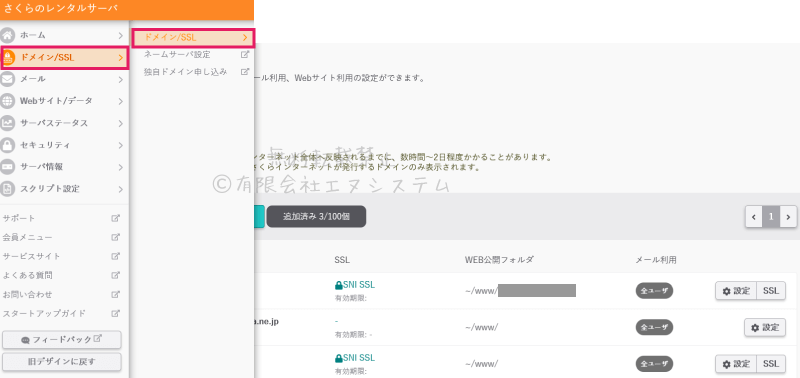Click external link icon beside 独自ドメイン申し込み
The image size is (800, 378).
point(245,72)
